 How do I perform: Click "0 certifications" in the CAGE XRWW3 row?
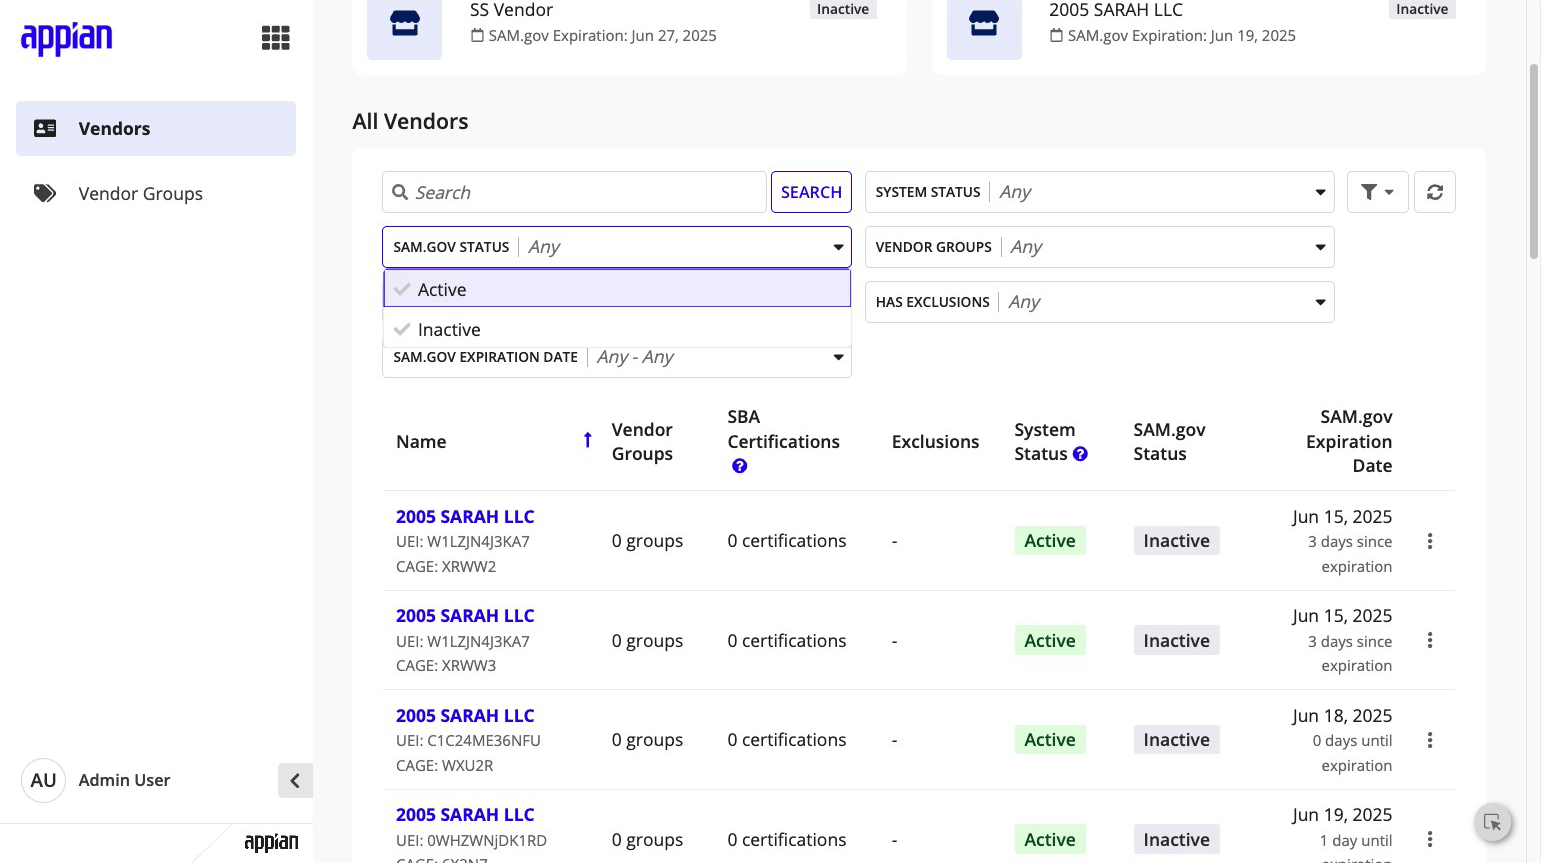pos(787,640)
